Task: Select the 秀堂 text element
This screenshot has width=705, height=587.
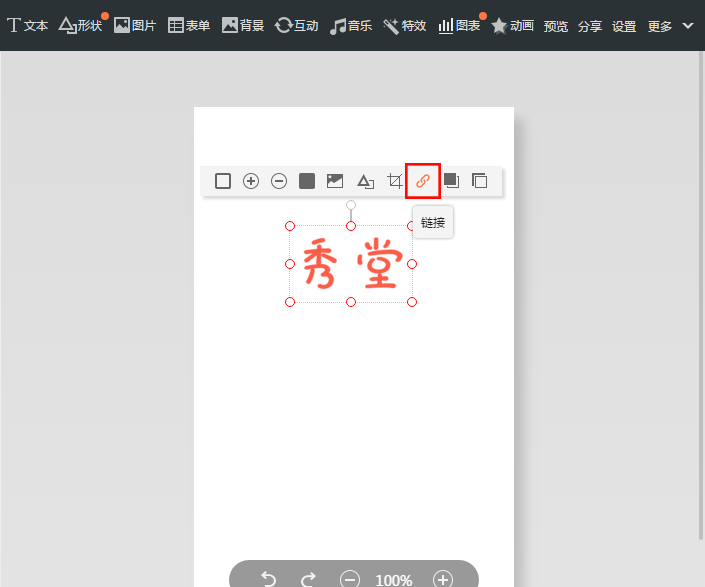Action: [x=353, y=264]
